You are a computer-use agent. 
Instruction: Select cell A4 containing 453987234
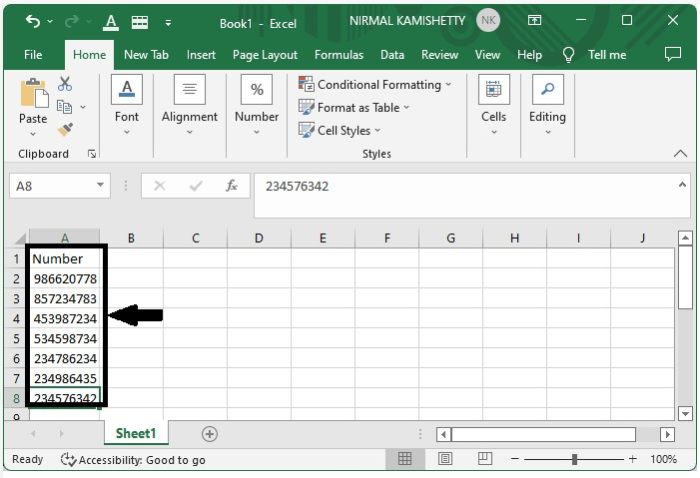coord(64,319)
